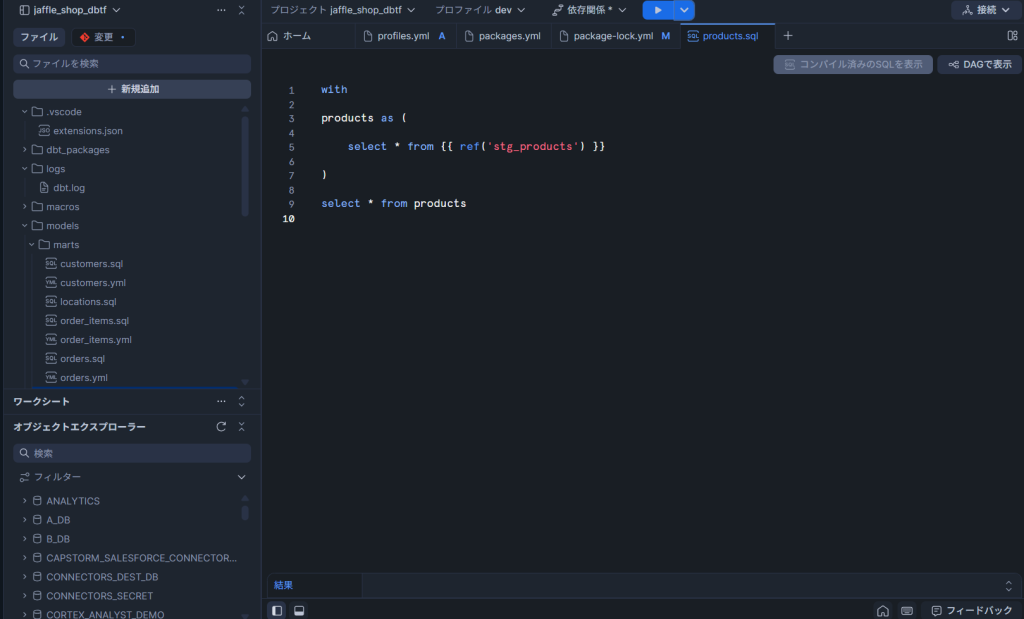Click the split editor layout icon
Viewport: 1024px width, 619px height.
point(1012,36)
